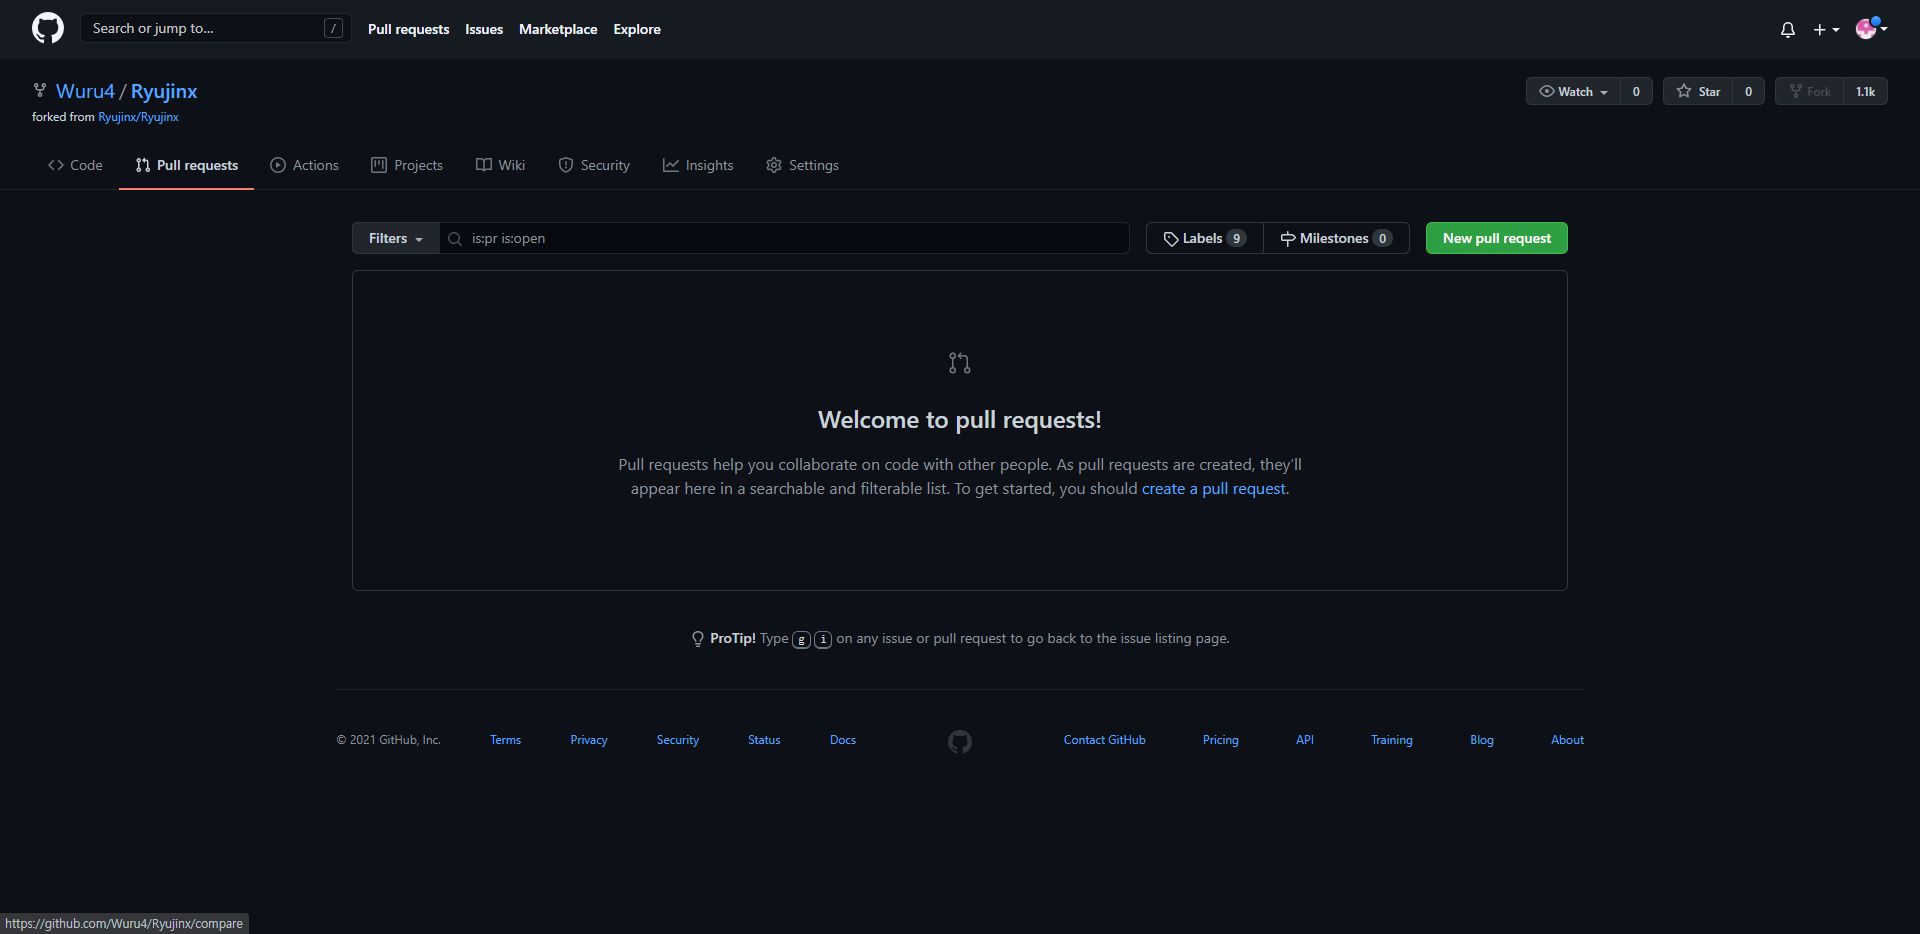Click the is:pr is:open filter field
Screen dimensions: 1920x934
[785, 238]
